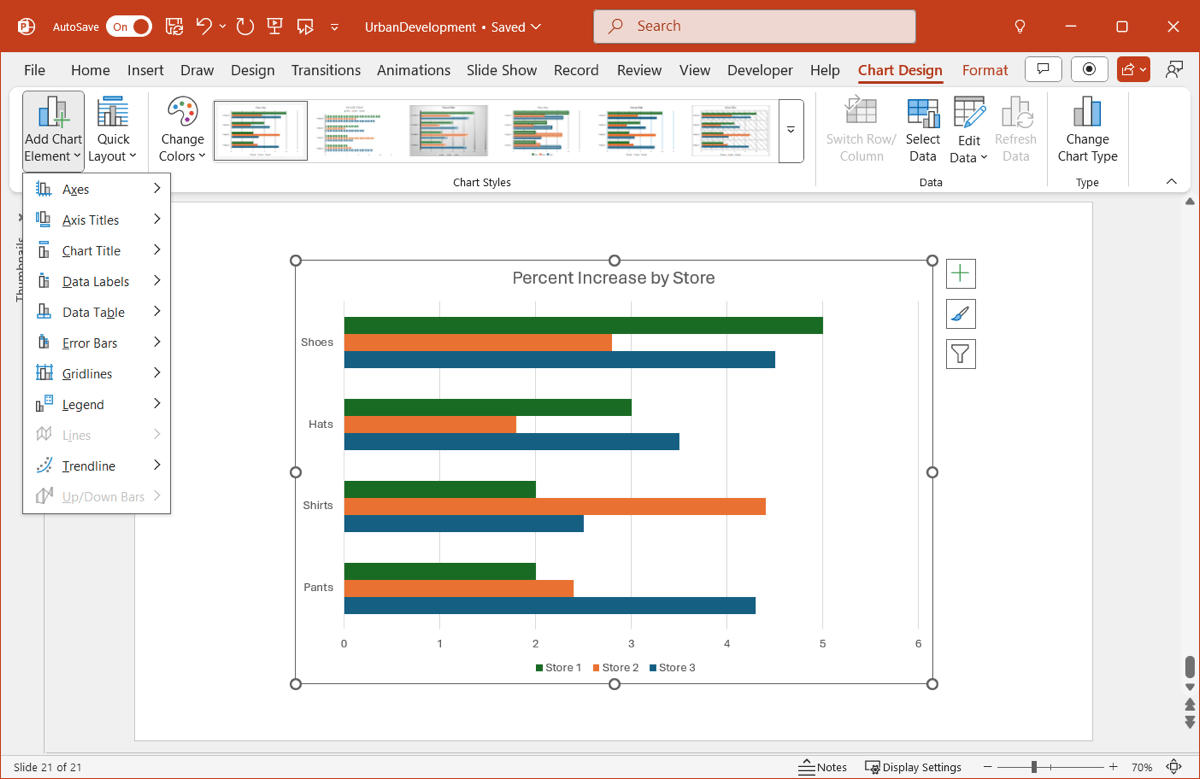Switch to the Animations tab
Image resolution: width=1200 pixels, height=779 pixels.
pos(414,70)
